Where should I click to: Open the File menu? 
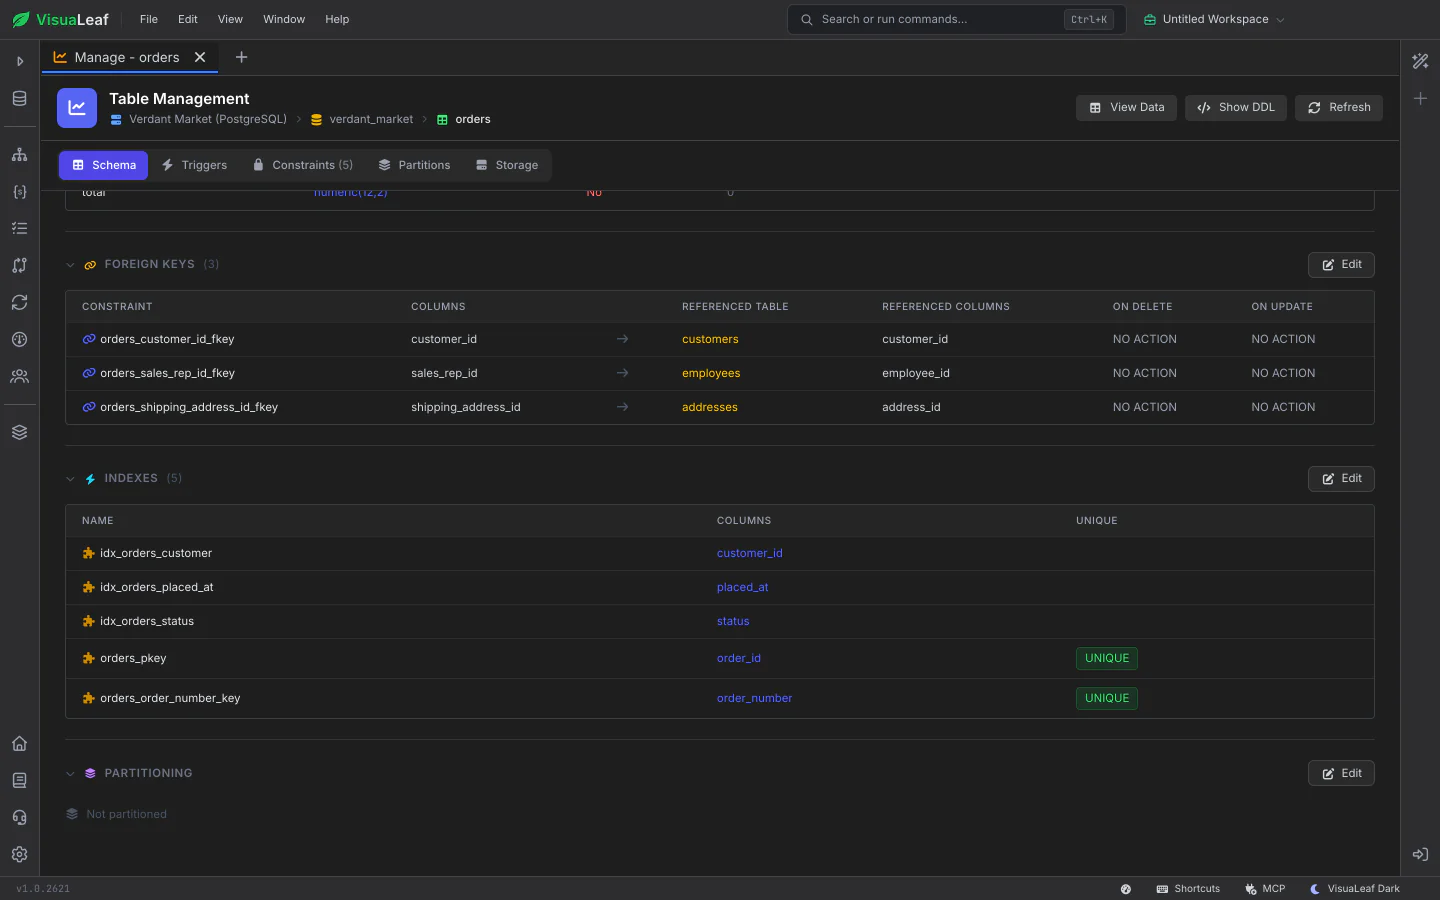click(149, 19)
